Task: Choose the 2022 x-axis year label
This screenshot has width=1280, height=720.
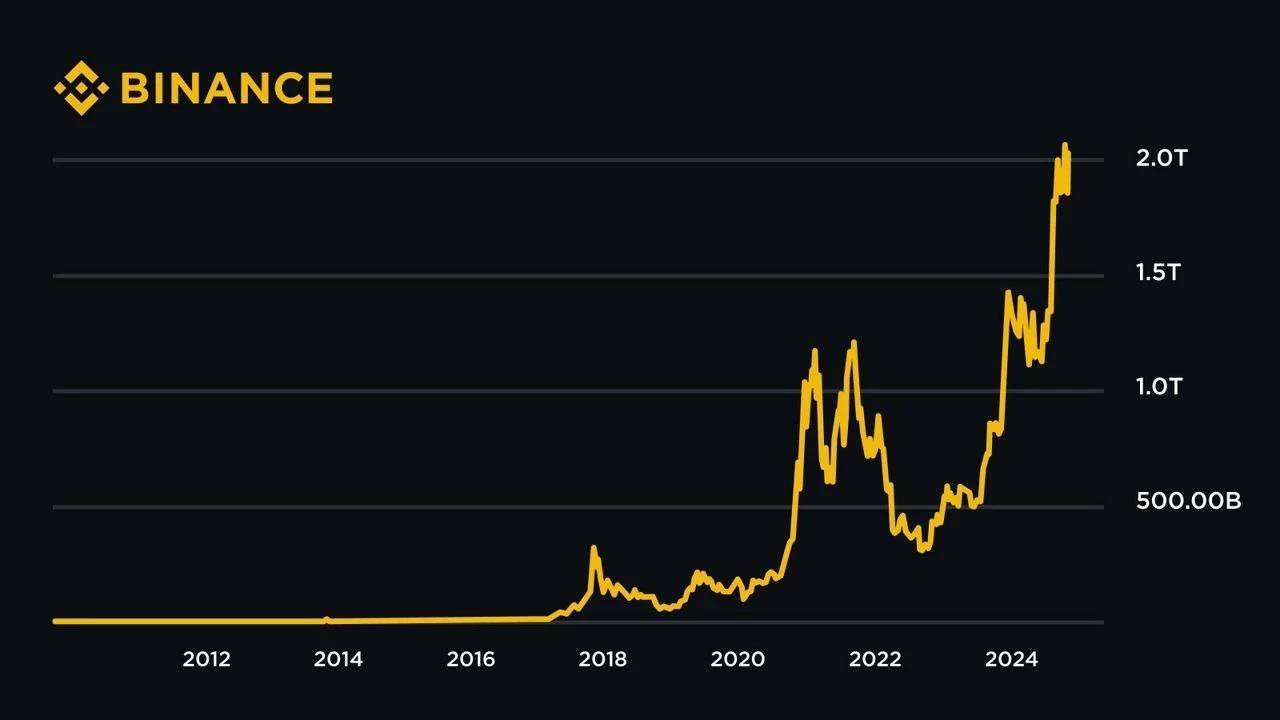Action: point(874,659)
